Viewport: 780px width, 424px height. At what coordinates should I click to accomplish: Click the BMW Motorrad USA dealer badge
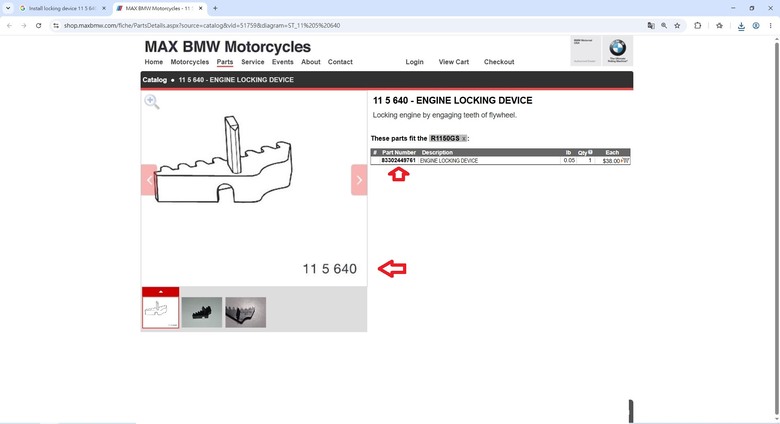coord(585,50)
